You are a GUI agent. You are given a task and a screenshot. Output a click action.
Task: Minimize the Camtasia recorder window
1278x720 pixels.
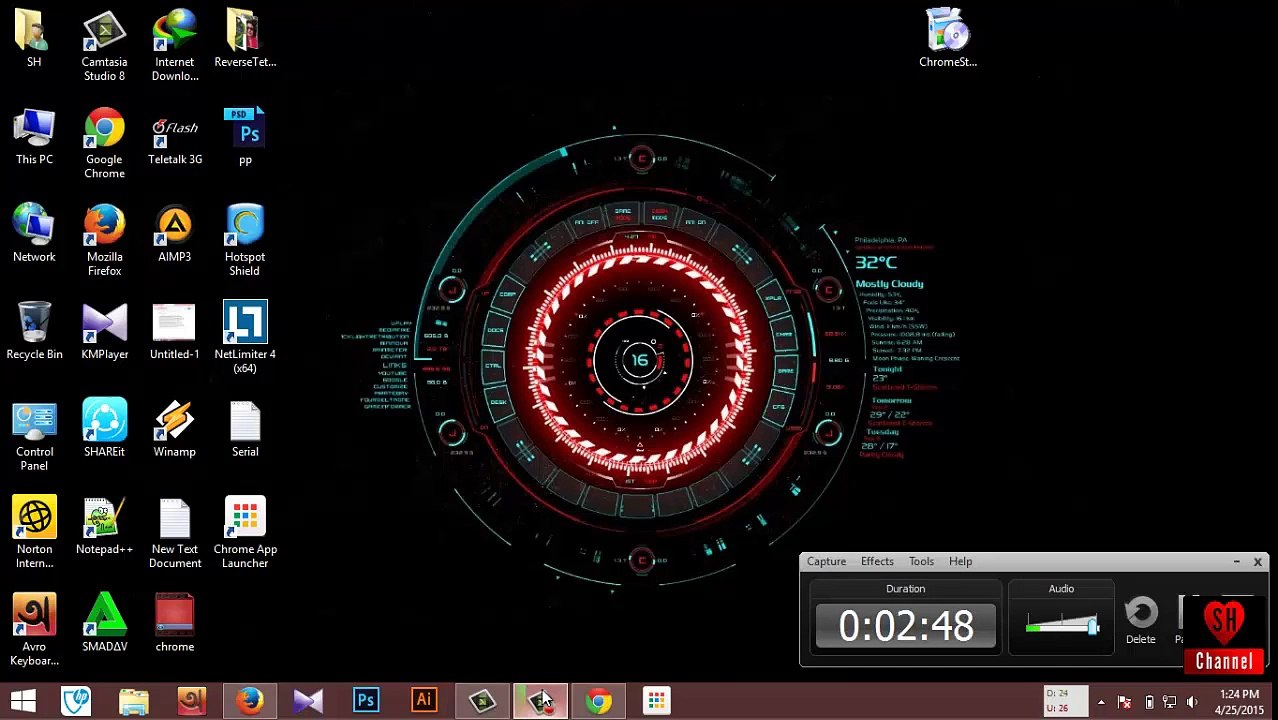[1237, 562]
